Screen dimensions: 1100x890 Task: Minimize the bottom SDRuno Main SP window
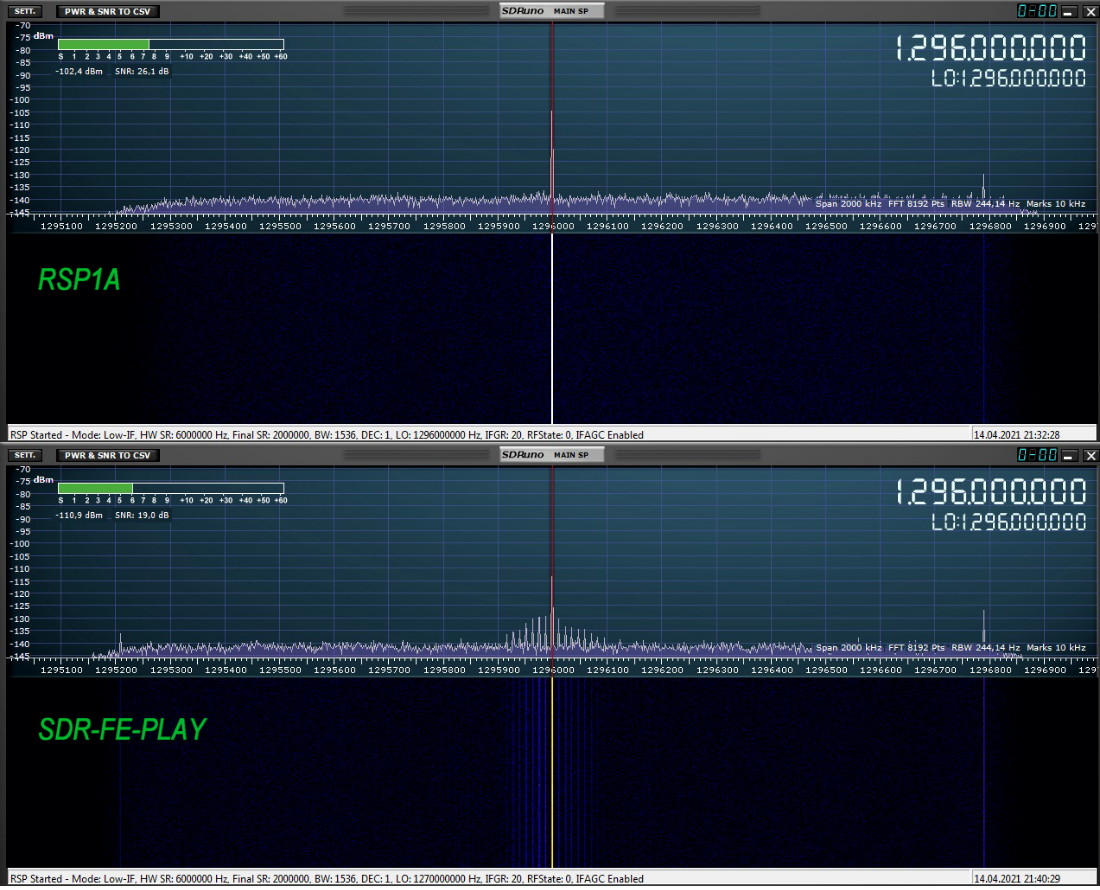pos(1068,456)
